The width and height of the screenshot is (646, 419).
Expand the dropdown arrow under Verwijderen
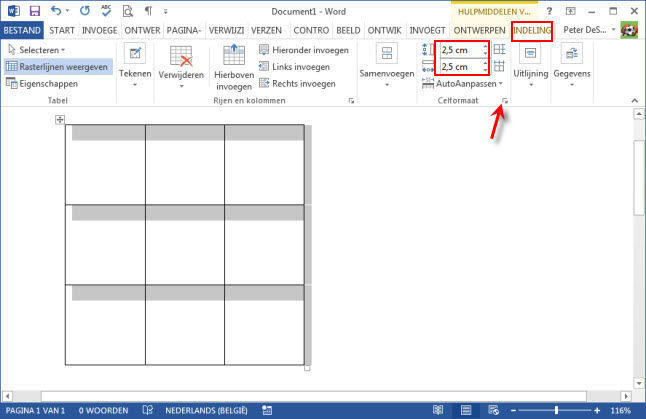181,86
